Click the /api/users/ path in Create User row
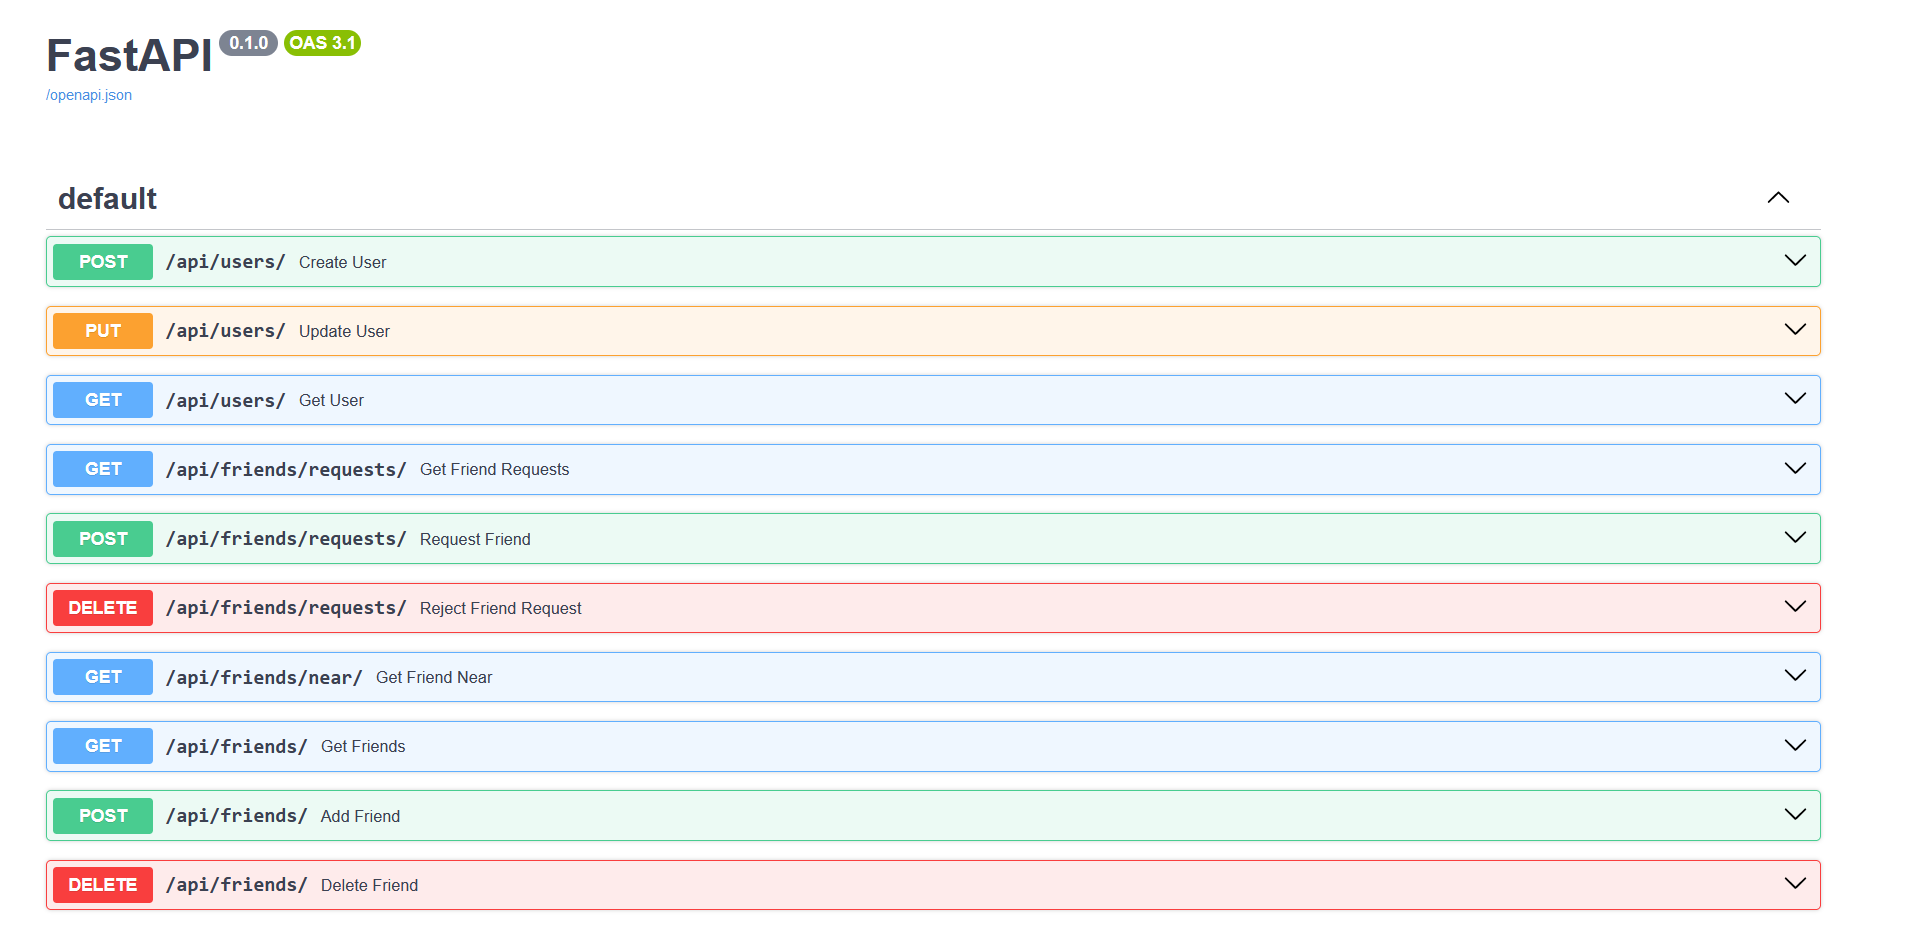The width and height of the screenshot is (1906, 948). (x=226, y=262)
